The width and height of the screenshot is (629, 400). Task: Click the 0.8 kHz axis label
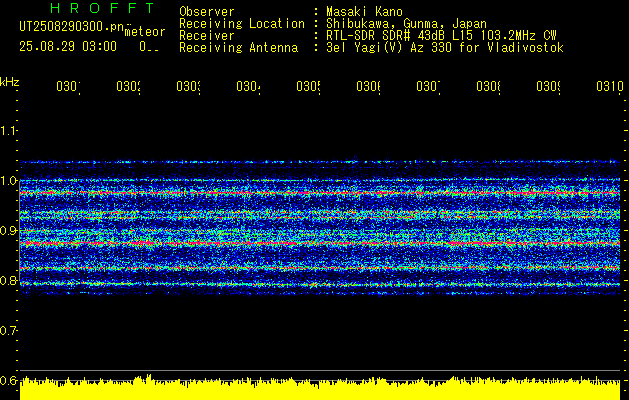click(8, 280)
